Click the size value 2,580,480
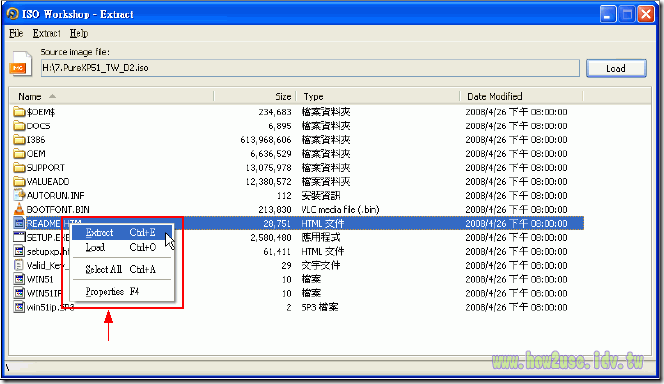 (x=271, y=238)
